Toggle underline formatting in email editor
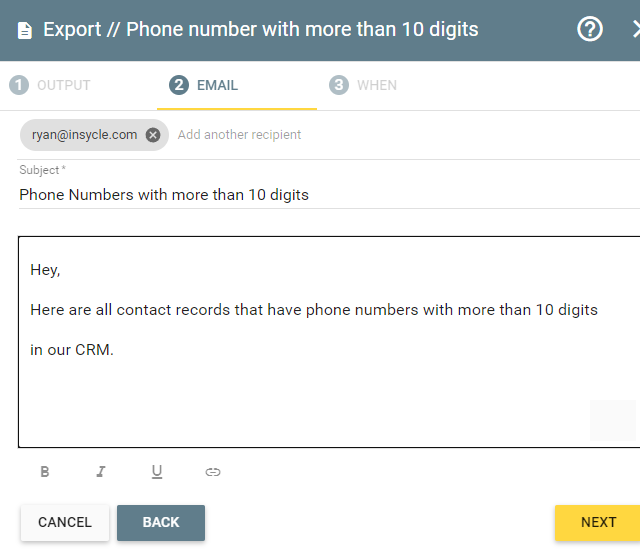This screenshot has height=550, width=640. click(157, 472)
